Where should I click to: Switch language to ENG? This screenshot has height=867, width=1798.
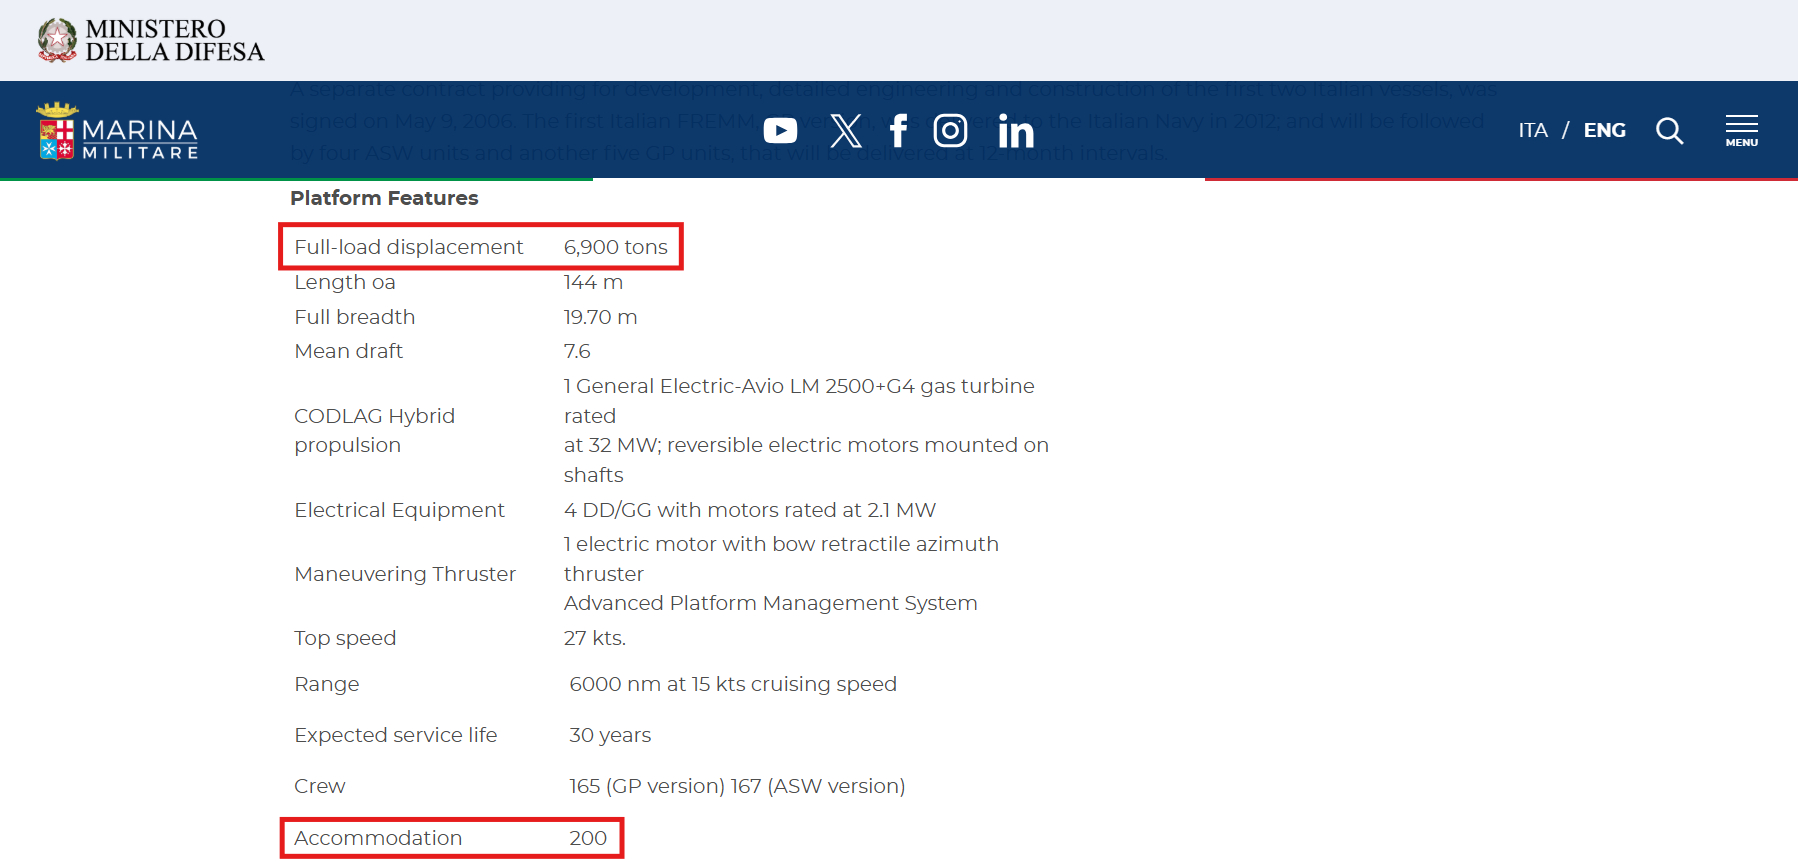(1604, 130)
